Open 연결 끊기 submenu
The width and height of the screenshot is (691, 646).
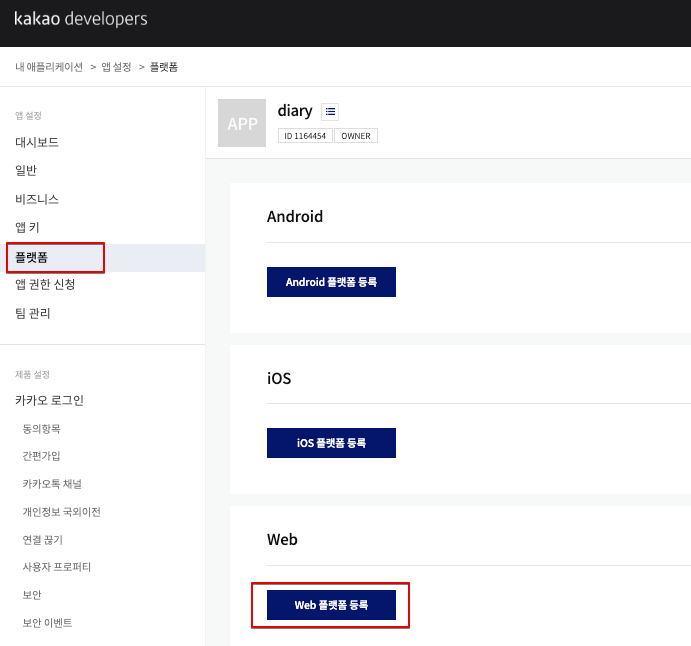43,540
